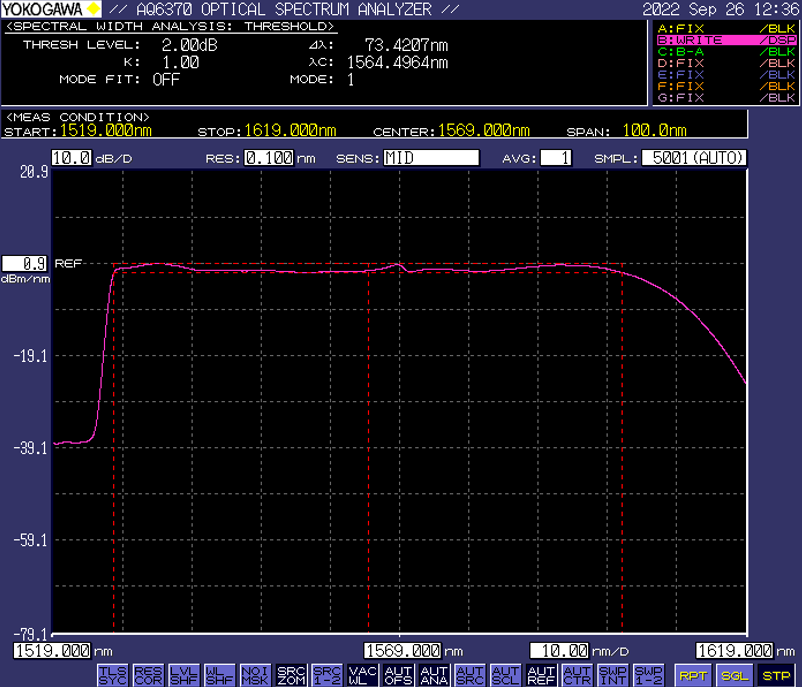
Task: Click the LVL SHF level shift icon
Action: 183,675
